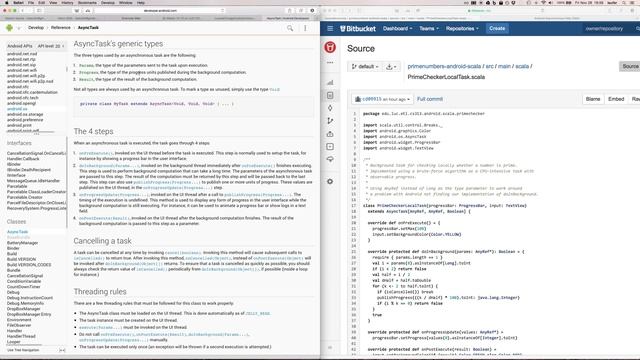Image resolution: width=640 pixels, height=360 pixels.
Task: Open the red repository avatar
Action: pyautogui.click(x=330, y=47)
